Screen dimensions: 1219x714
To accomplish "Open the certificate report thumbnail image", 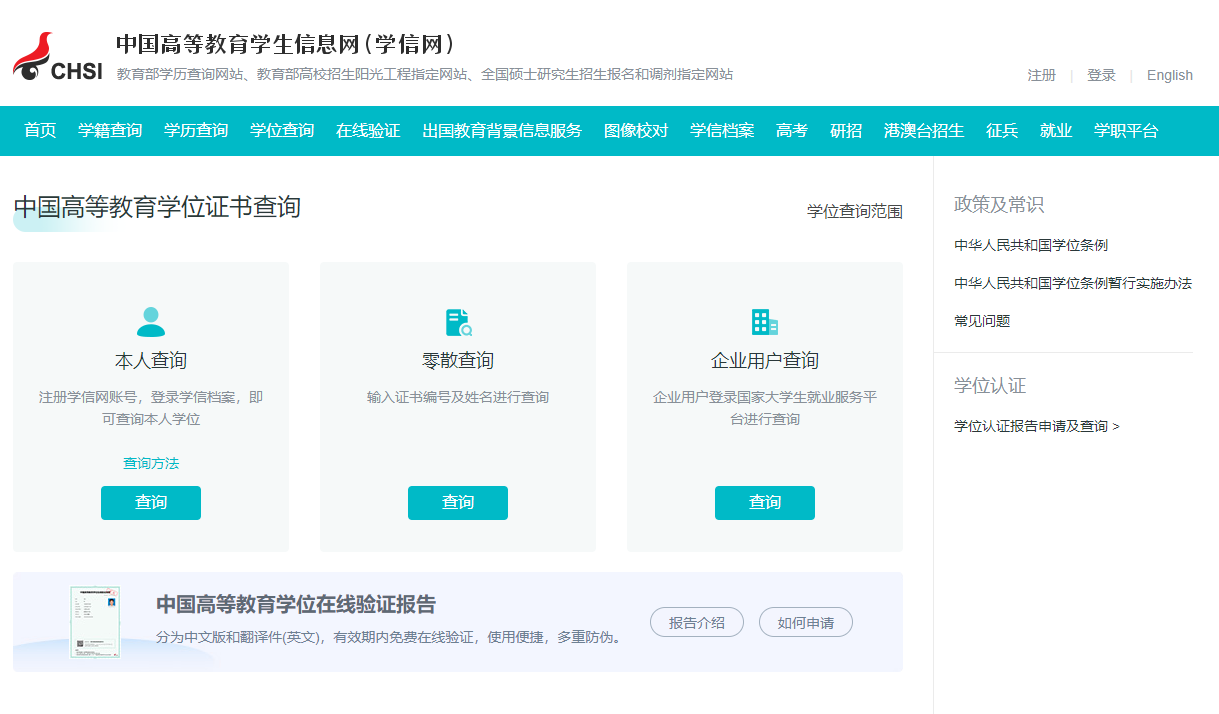I will tap(95, 622).
